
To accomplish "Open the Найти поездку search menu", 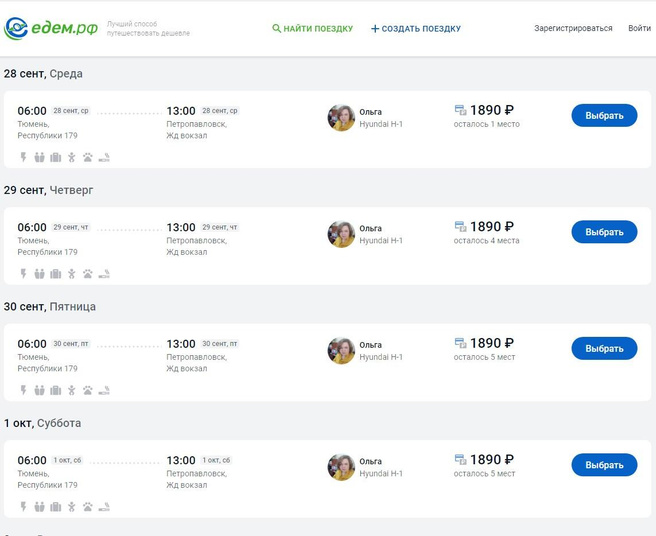I will 312,29.
